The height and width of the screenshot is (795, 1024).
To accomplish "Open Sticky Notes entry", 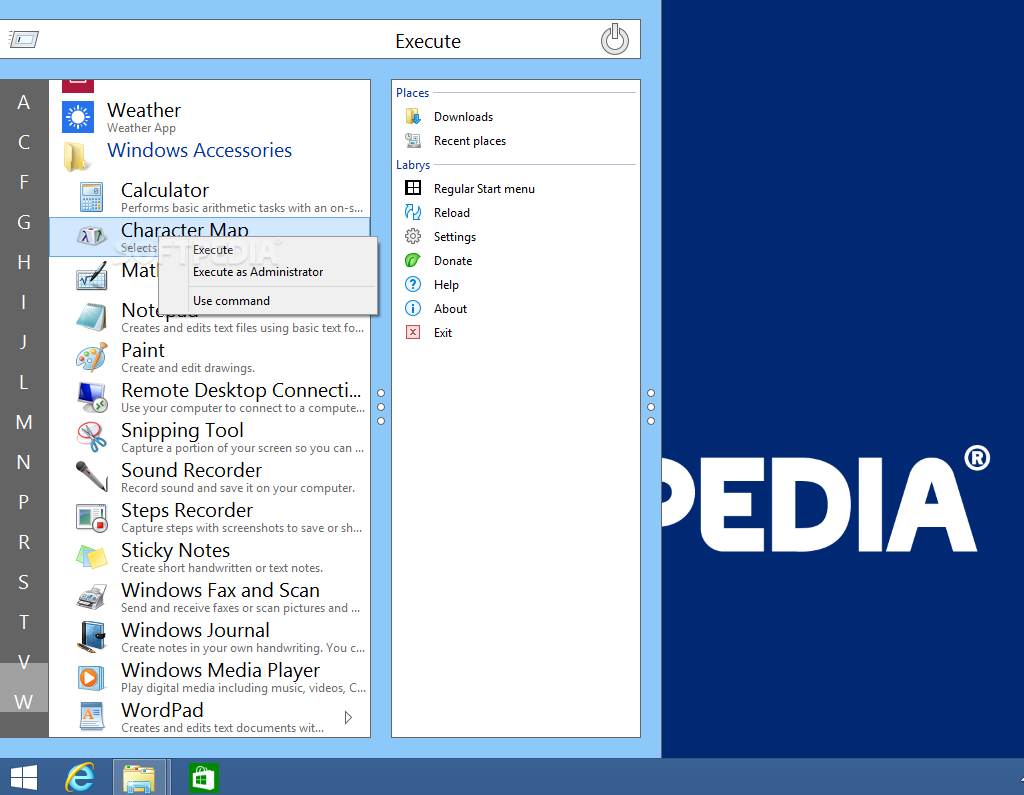I will (x=210, y=557).
